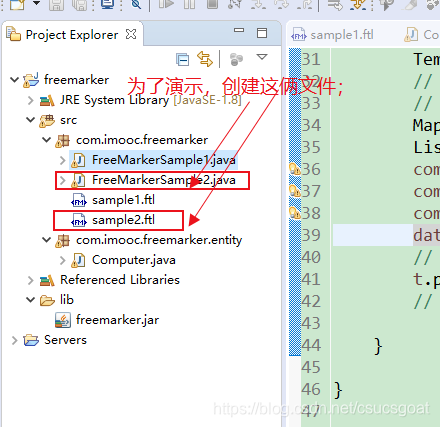440x427 pixels.
Task: Open the New dropdown arrow in toolbar
Action: pos(37,3)
